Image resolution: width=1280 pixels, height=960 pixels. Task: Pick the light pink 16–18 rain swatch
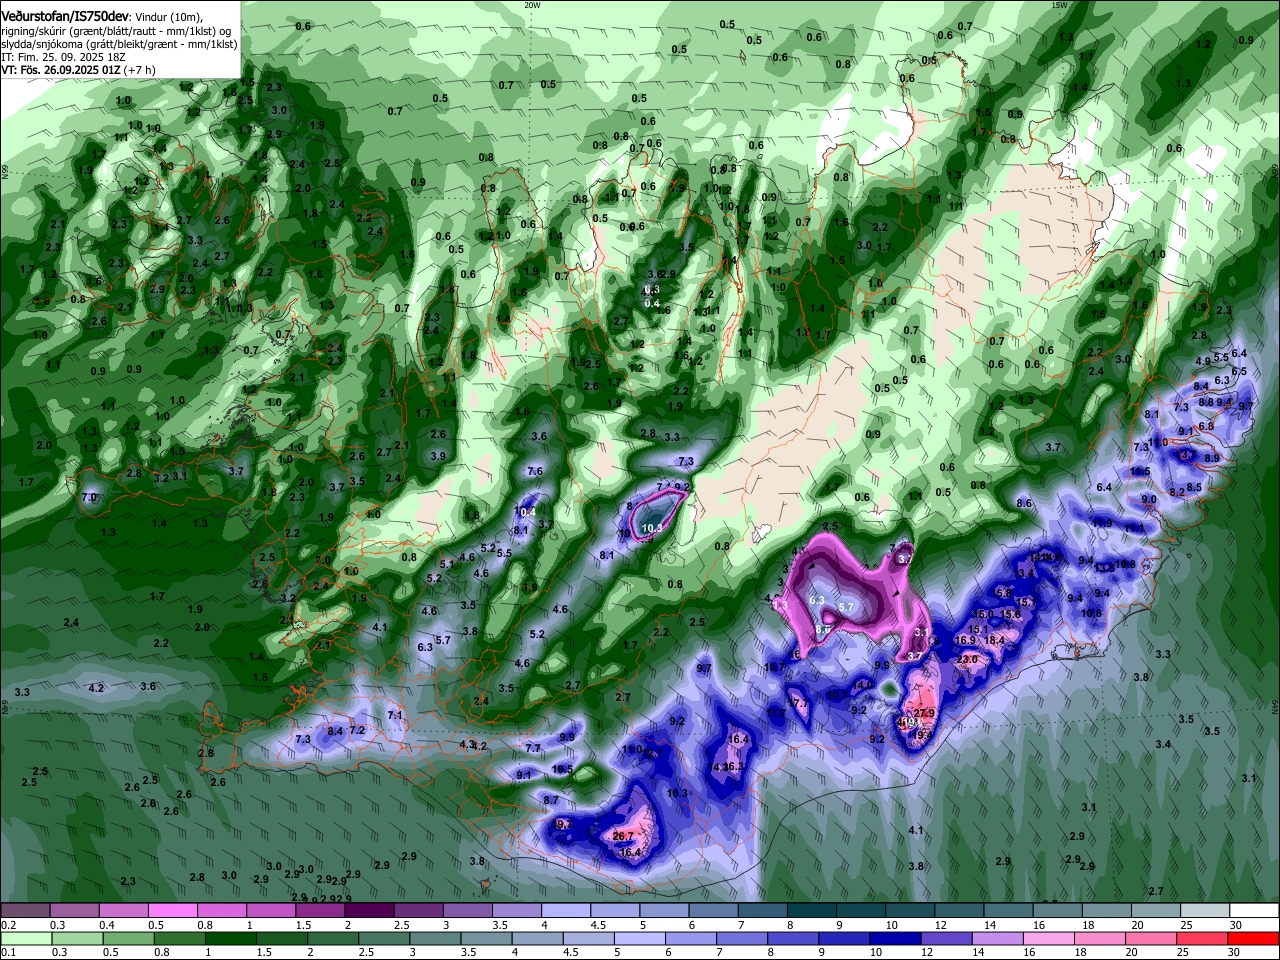coord(1047,938)
